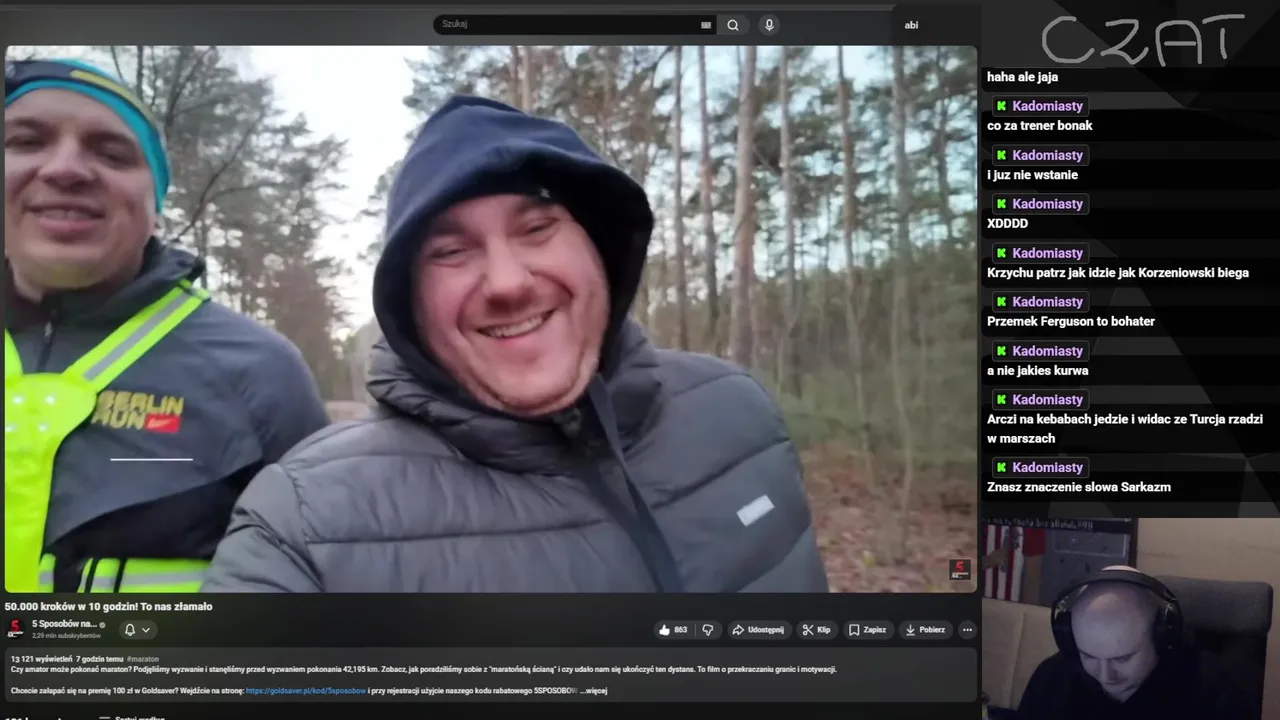1280x720 pixels.
Task: Open the goldsaver.pl link in description
Action: pos(306,690)
